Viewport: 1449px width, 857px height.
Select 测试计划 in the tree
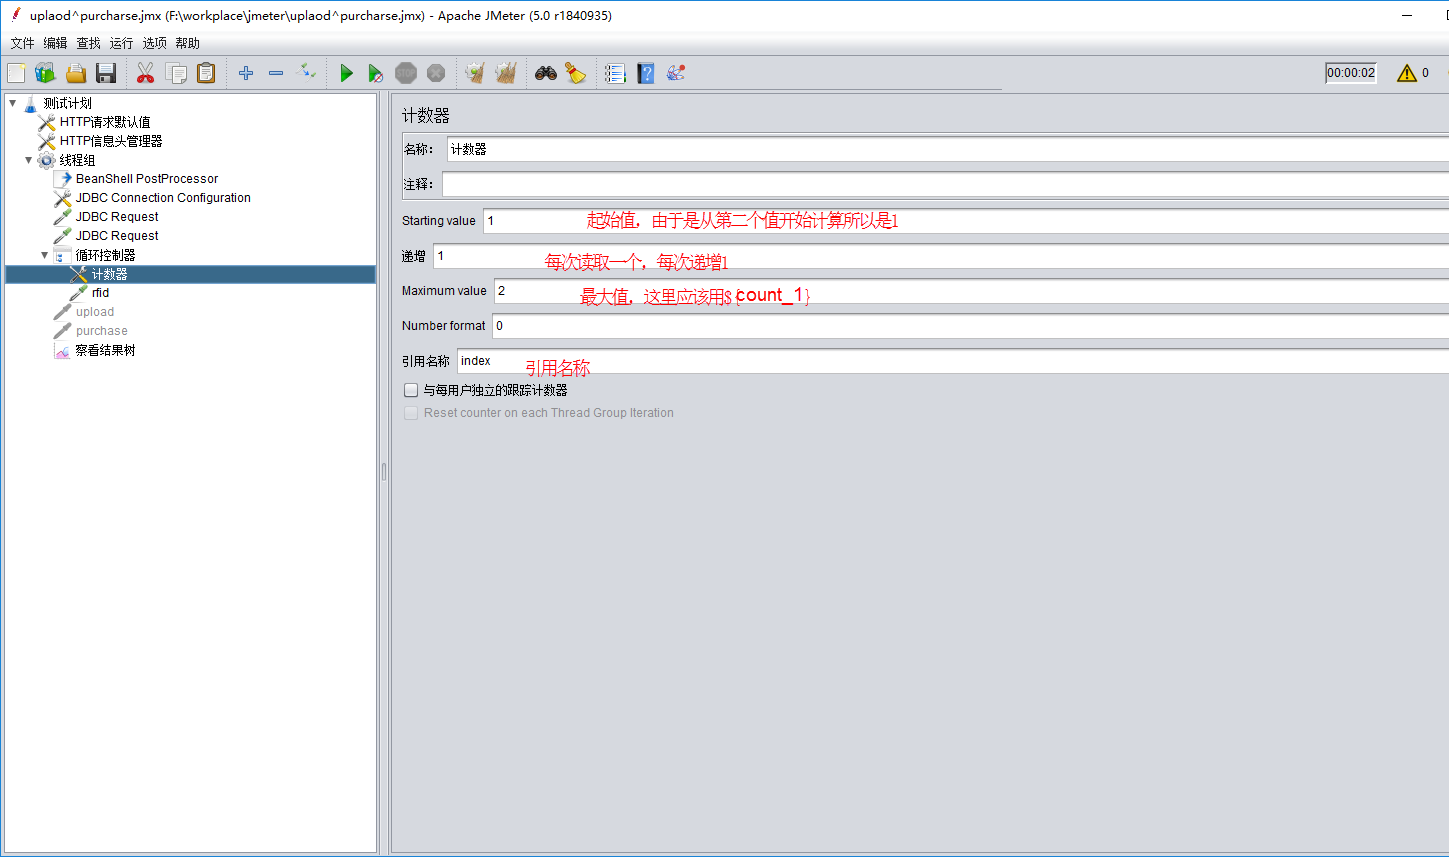pyautogui.click(x=67, y=103)
